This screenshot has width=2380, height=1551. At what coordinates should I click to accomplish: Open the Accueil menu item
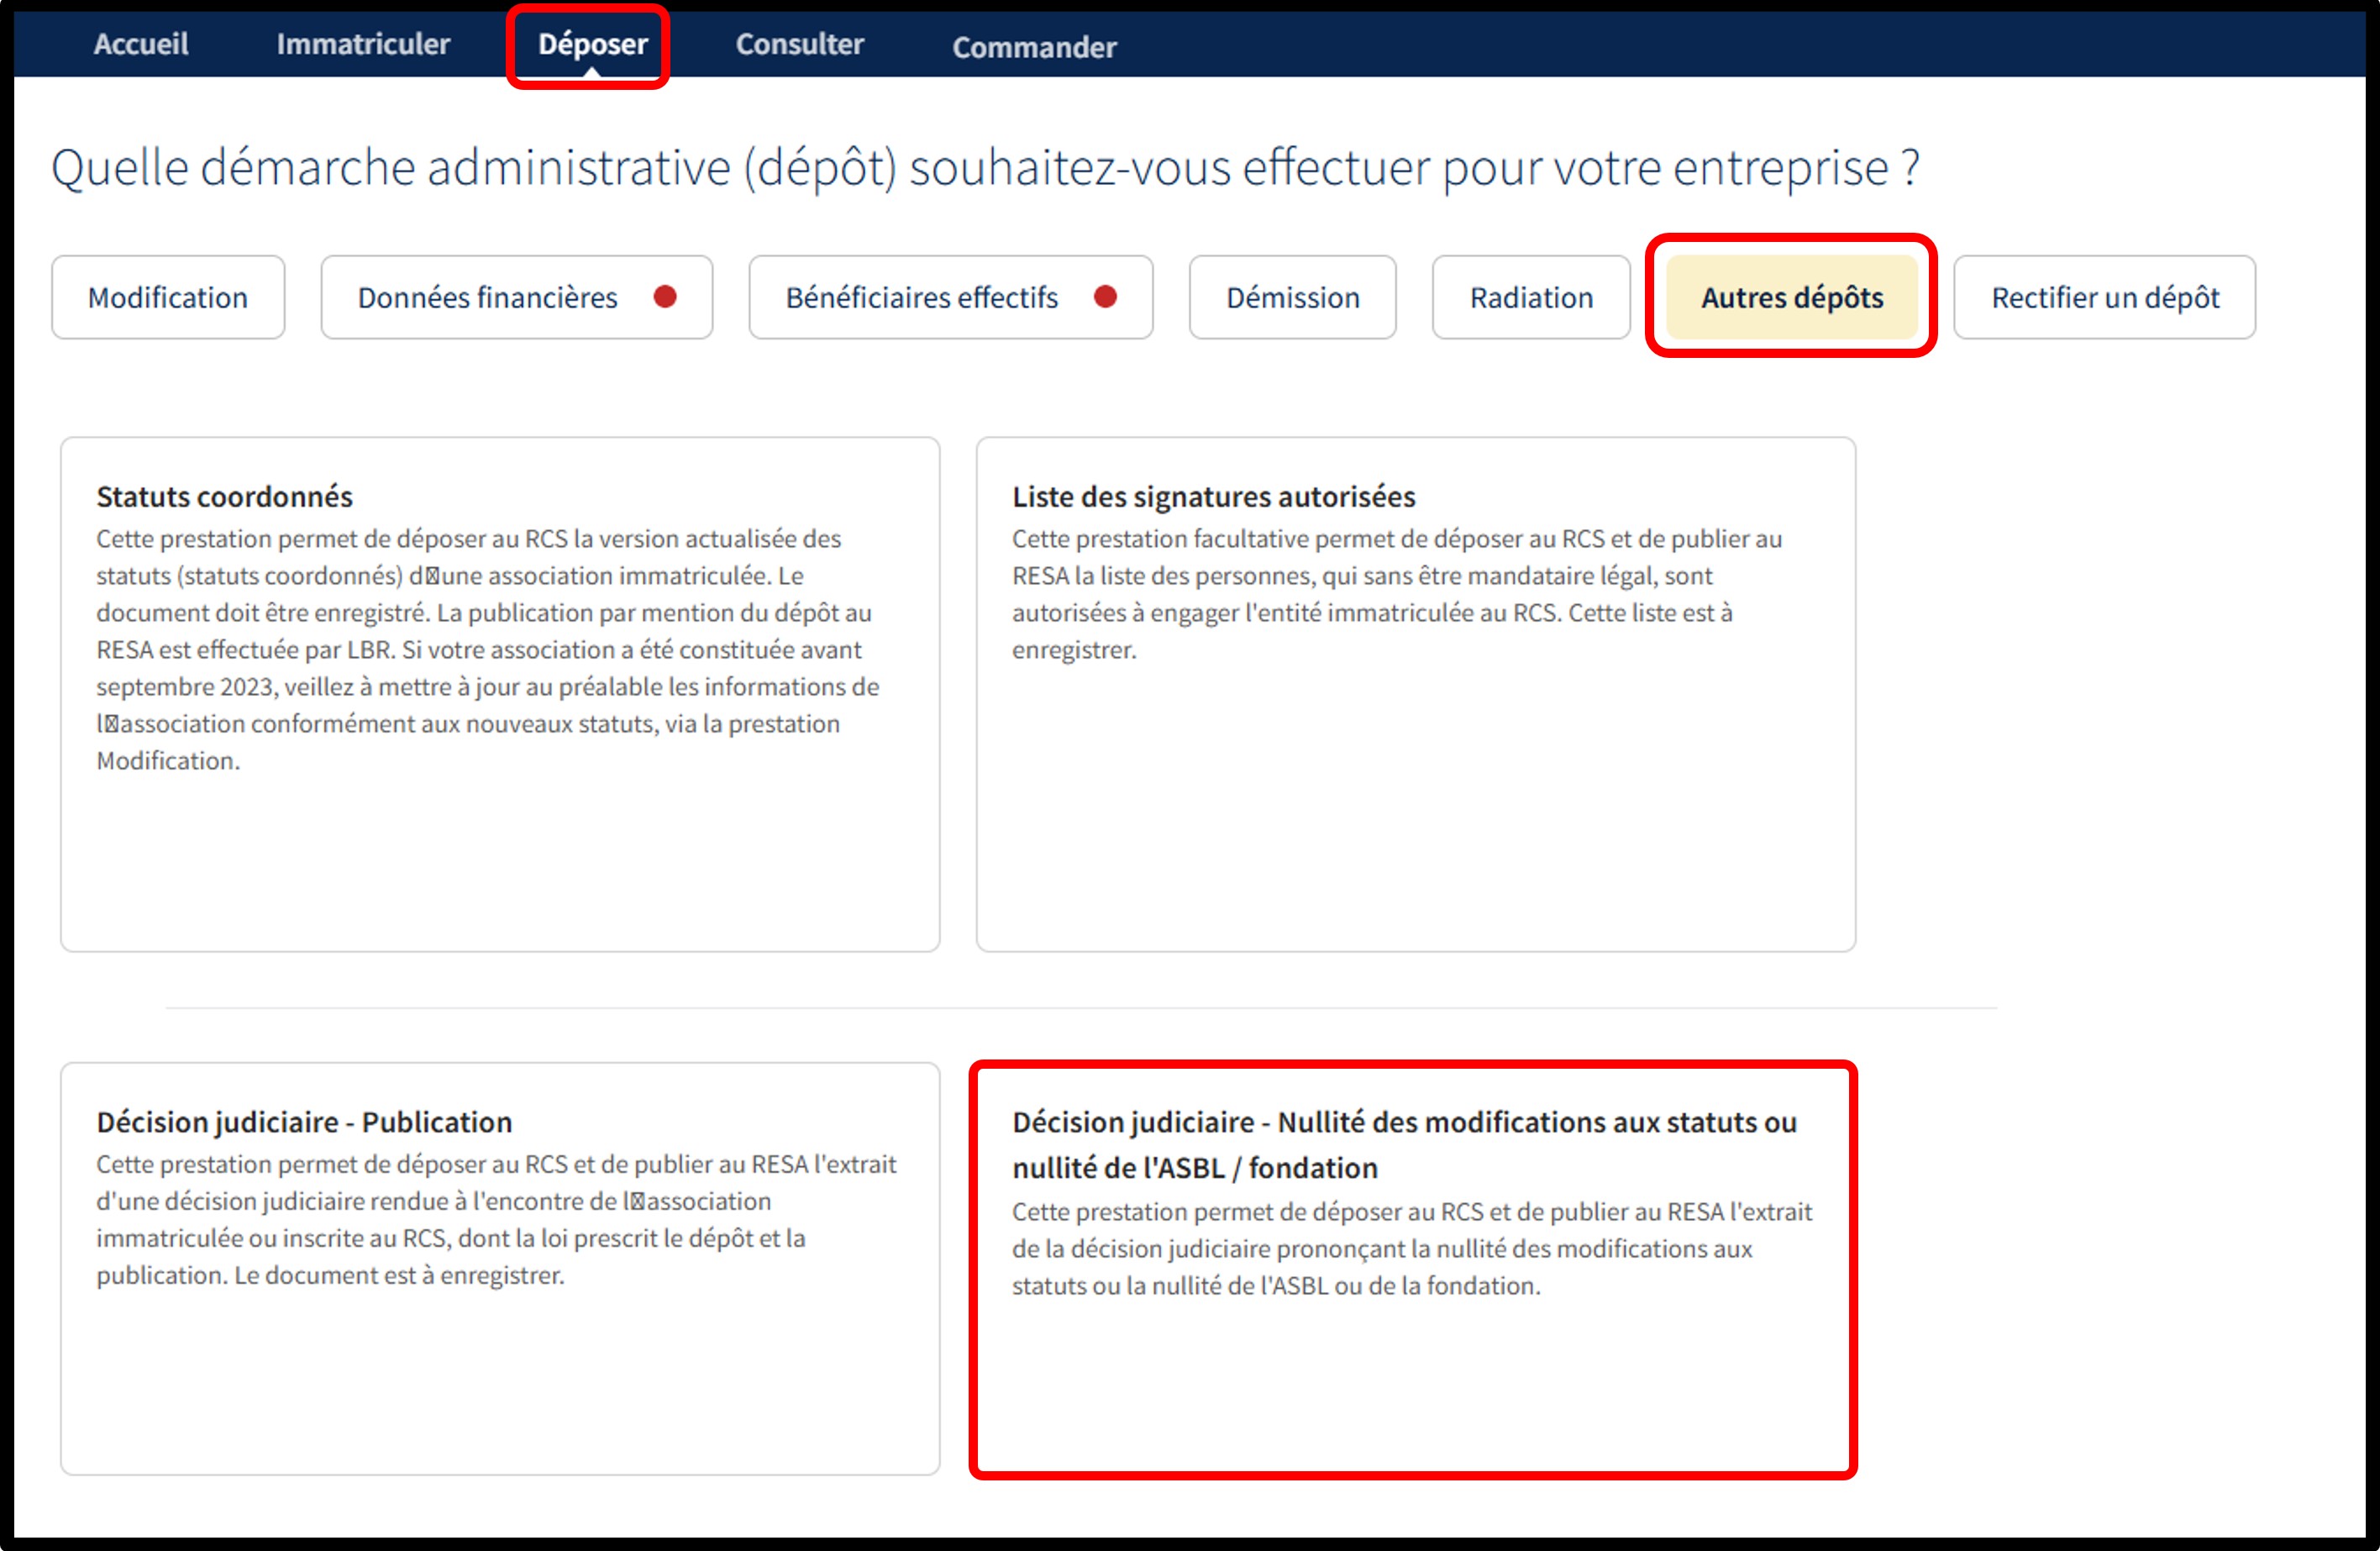point(141,44)
